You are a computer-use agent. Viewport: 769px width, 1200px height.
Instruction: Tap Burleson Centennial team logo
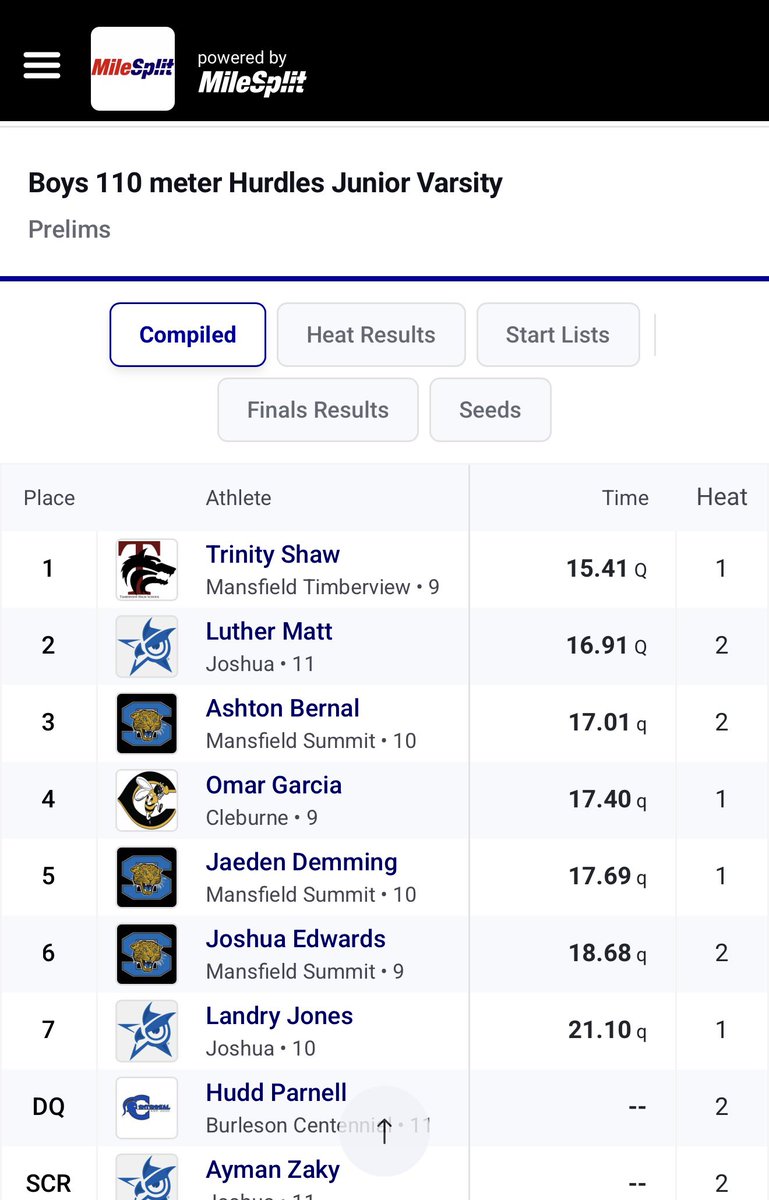pos(147,1107)
